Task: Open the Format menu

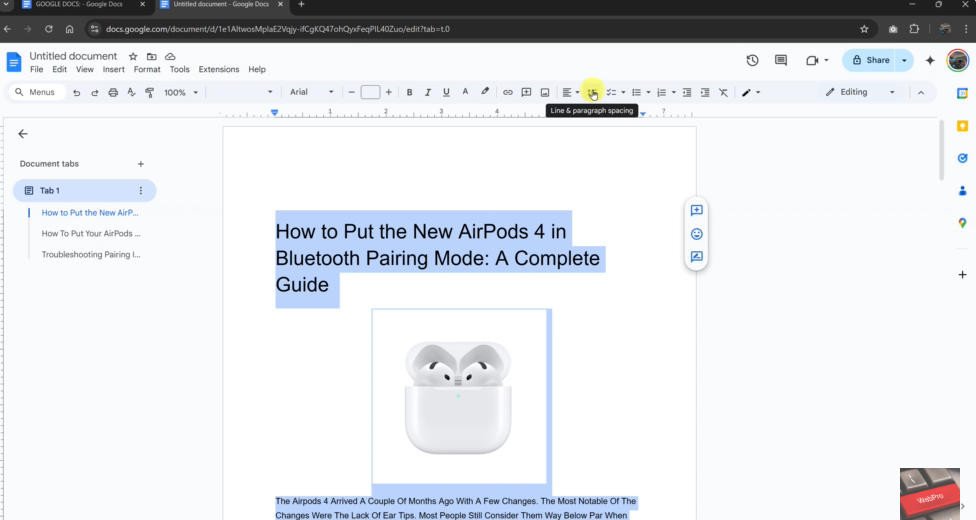Action: (x=147, y=69)
